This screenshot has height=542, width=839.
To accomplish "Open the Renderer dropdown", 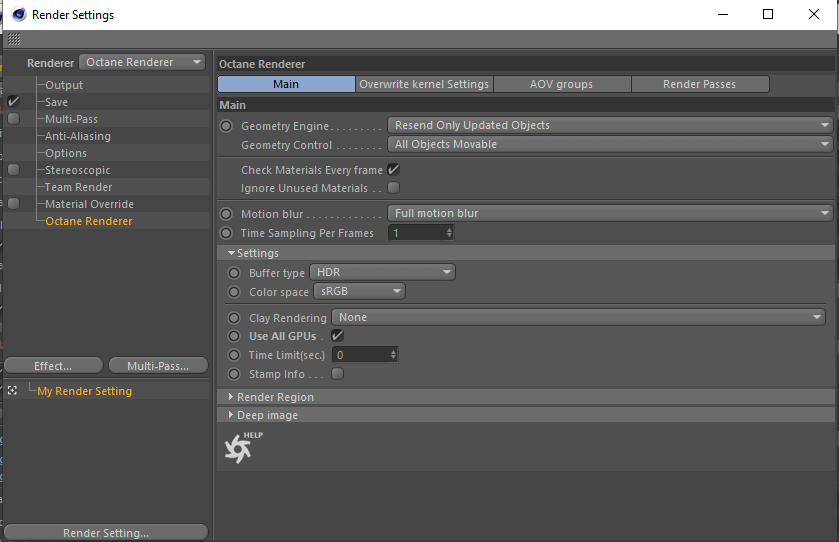I will [142, 62].
